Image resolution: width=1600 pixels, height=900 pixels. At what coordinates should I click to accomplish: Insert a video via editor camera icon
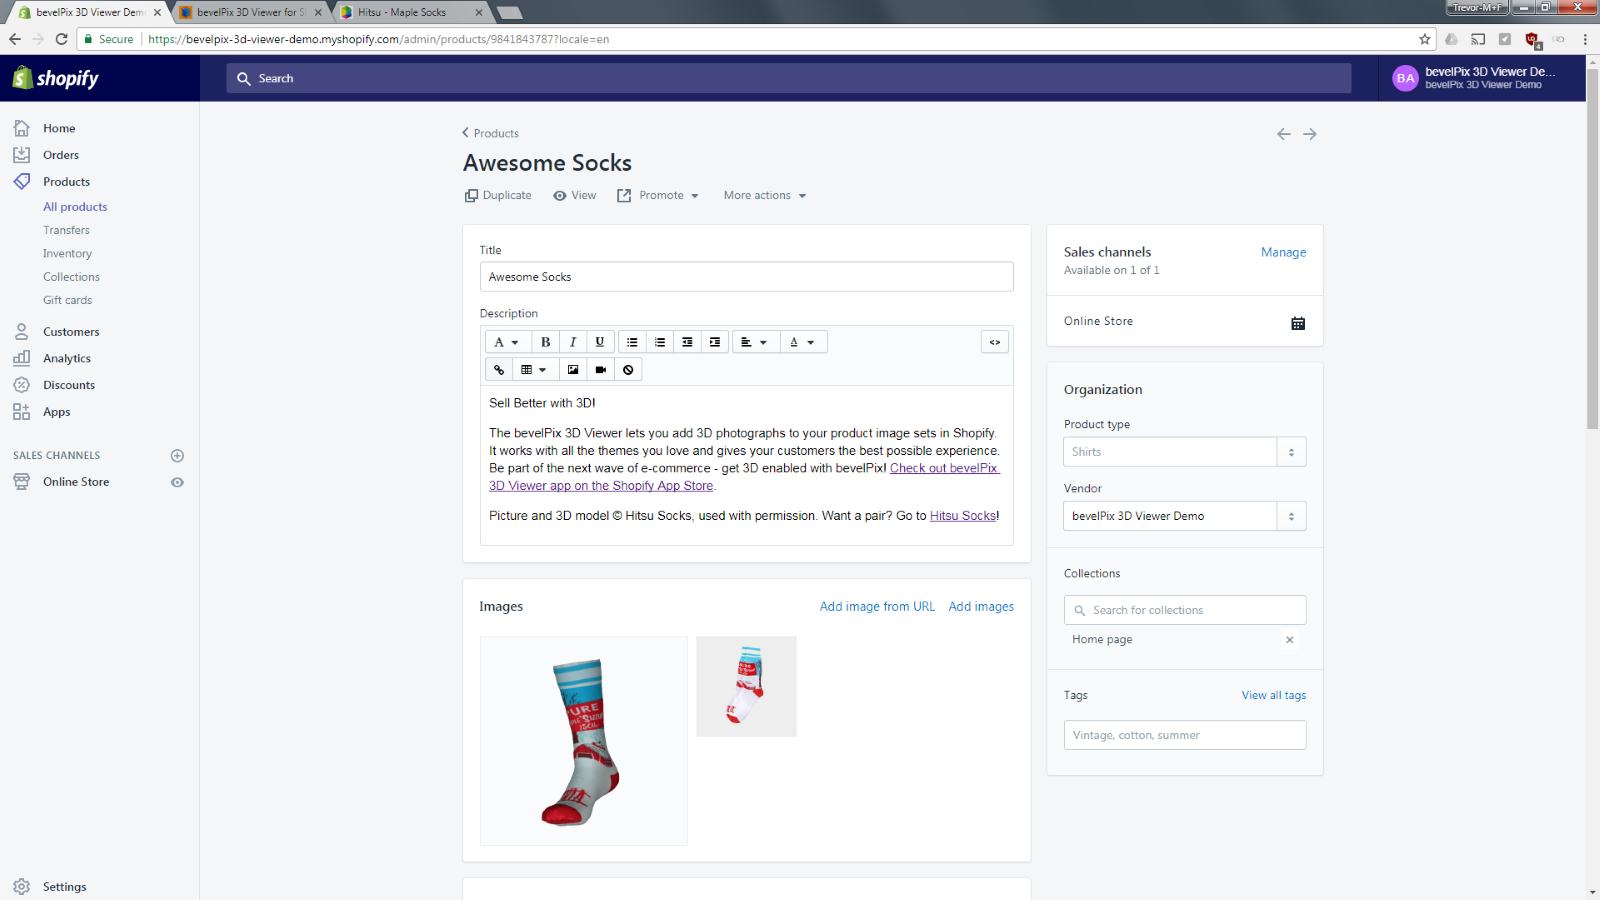click(600, 370)
